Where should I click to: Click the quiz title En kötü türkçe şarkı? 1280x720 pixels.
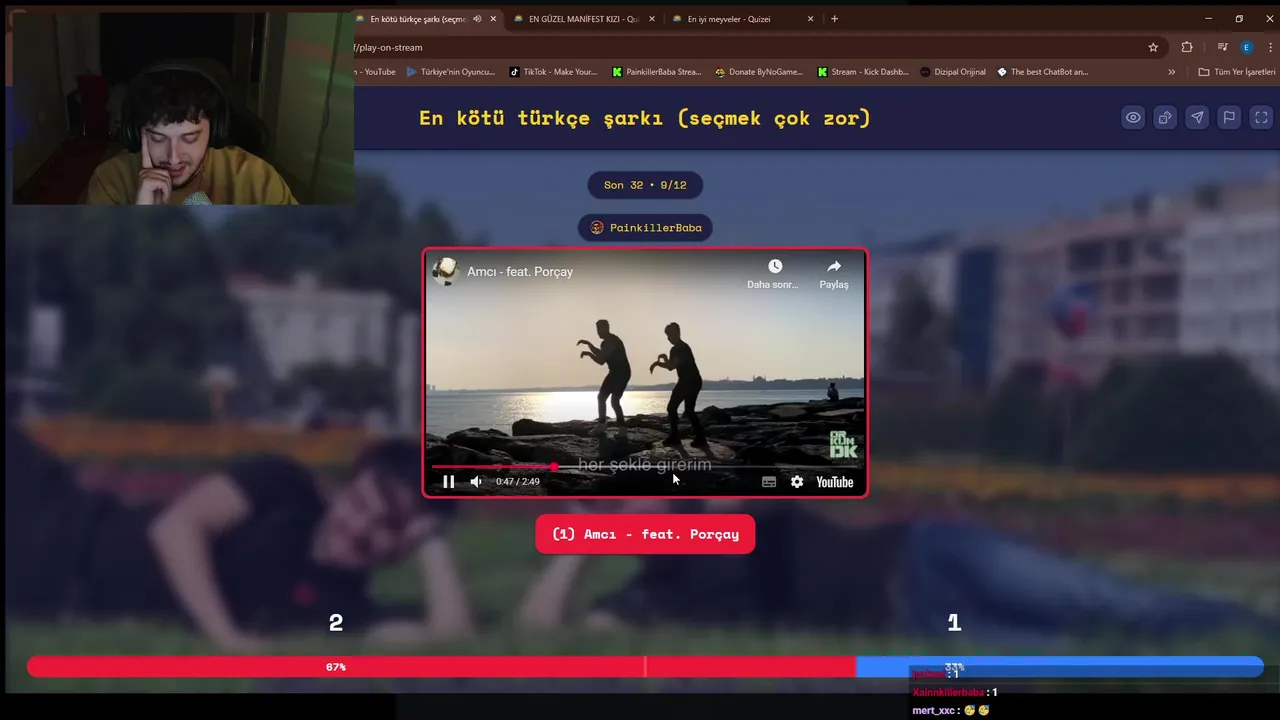645,118
